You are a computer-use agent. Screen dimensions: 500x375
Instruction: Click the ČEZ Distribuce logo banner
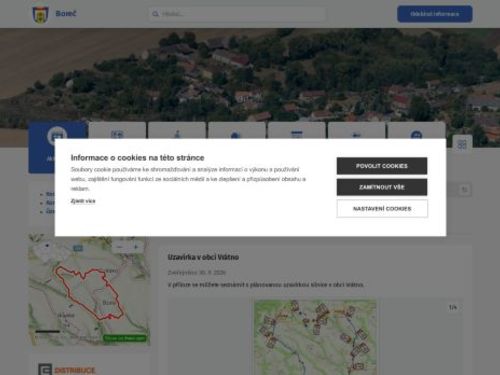pos(67,370)
